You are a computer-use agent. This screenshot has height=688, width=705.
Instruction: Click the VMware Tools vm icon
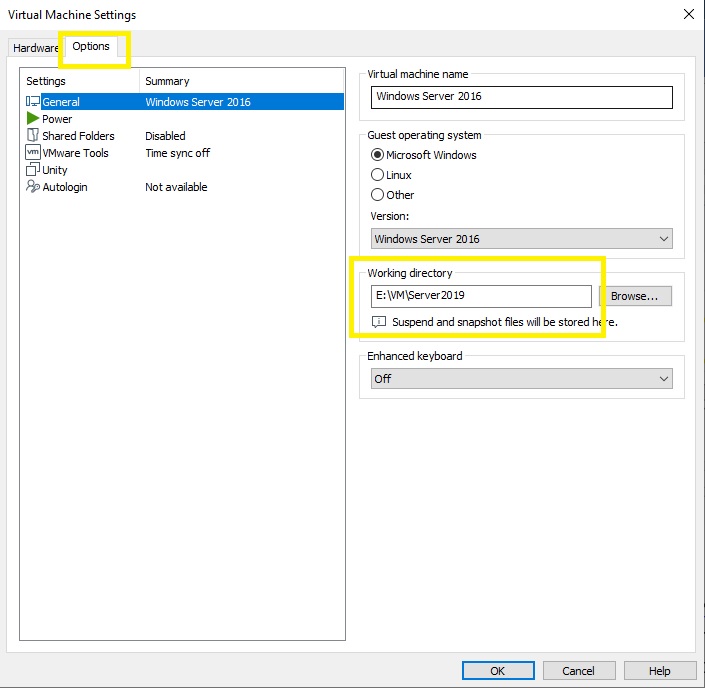tap(33, 153)
